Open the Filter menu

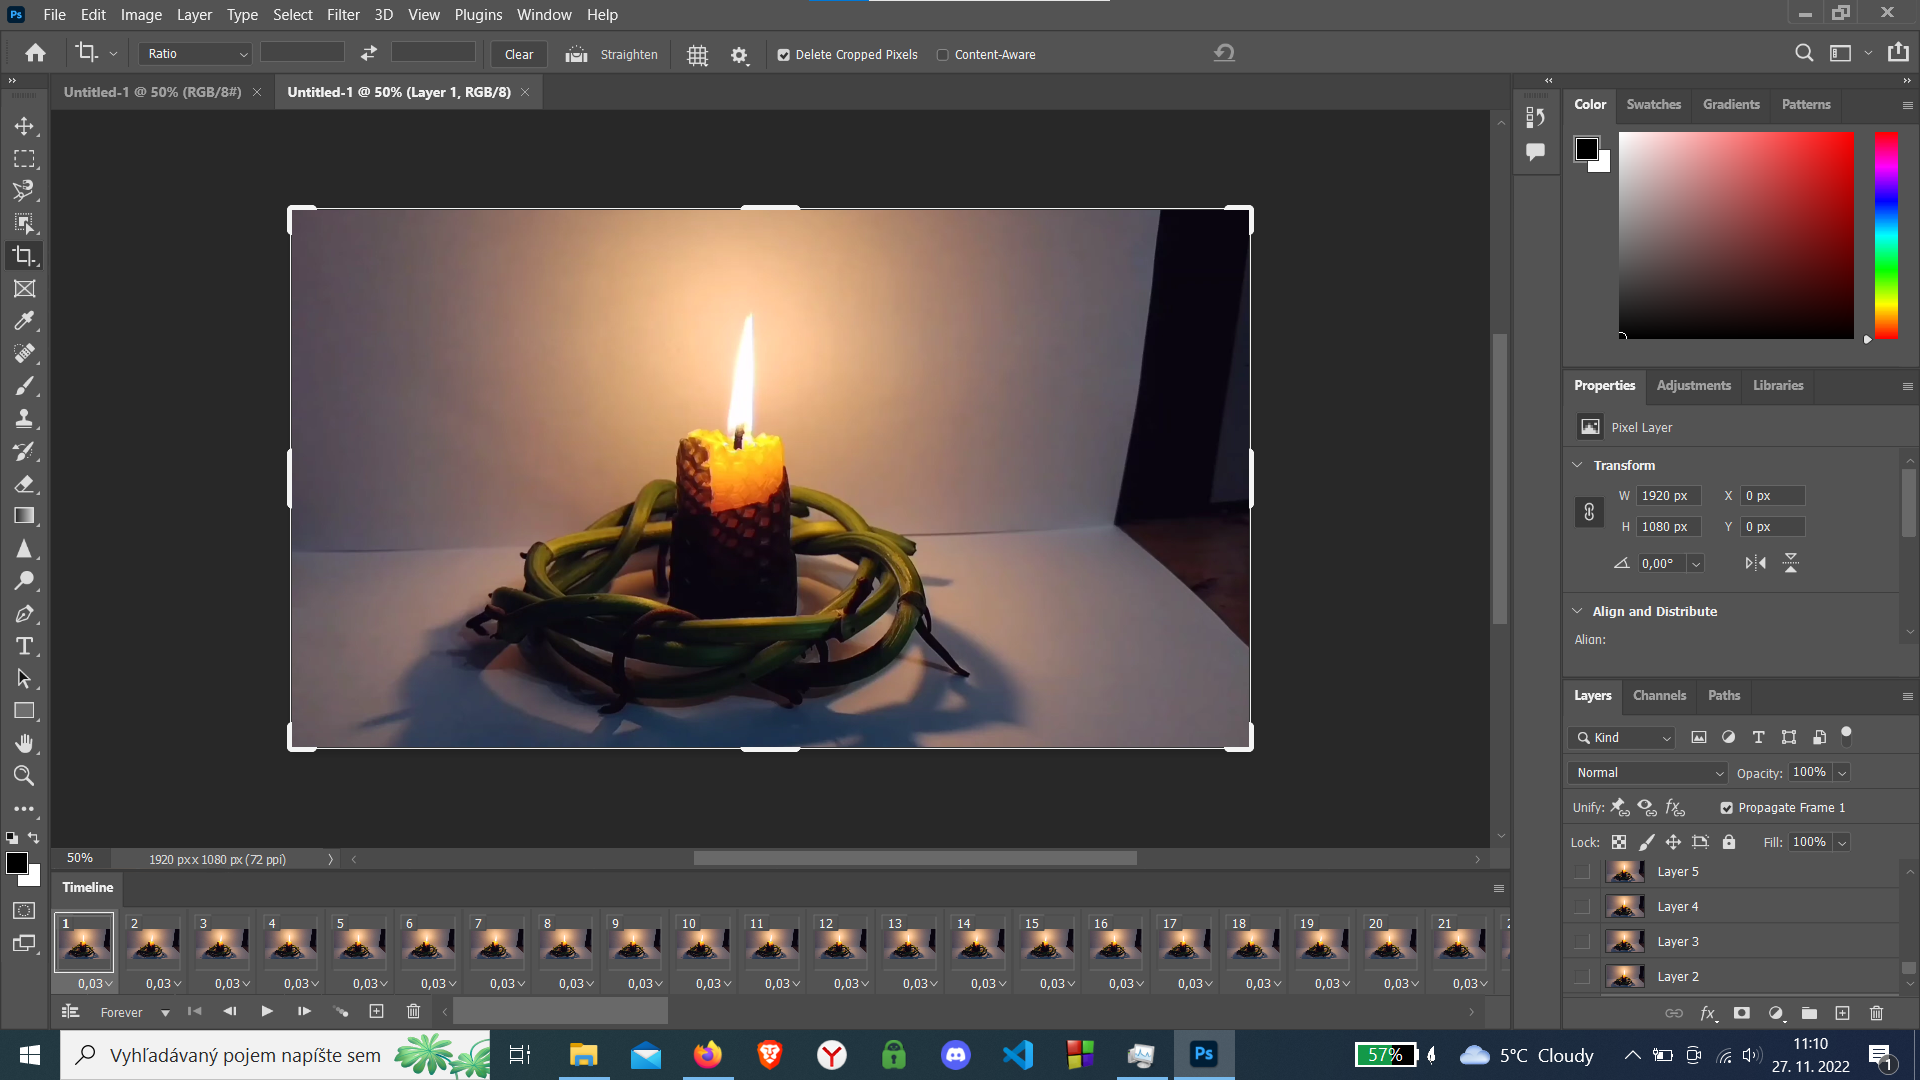click(343, 15)
